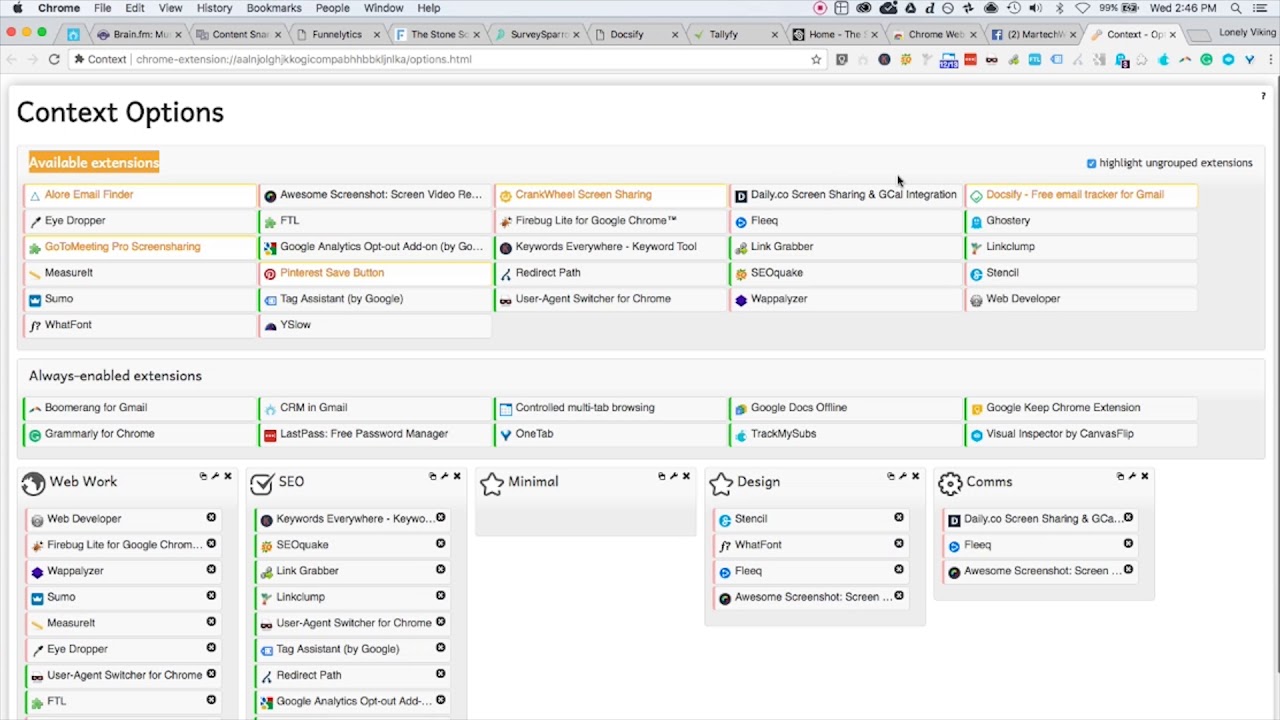Screen dimensions: 1280x720
Task: Click the Wi-Fi status icon in menu bar
Action: 1082,8
